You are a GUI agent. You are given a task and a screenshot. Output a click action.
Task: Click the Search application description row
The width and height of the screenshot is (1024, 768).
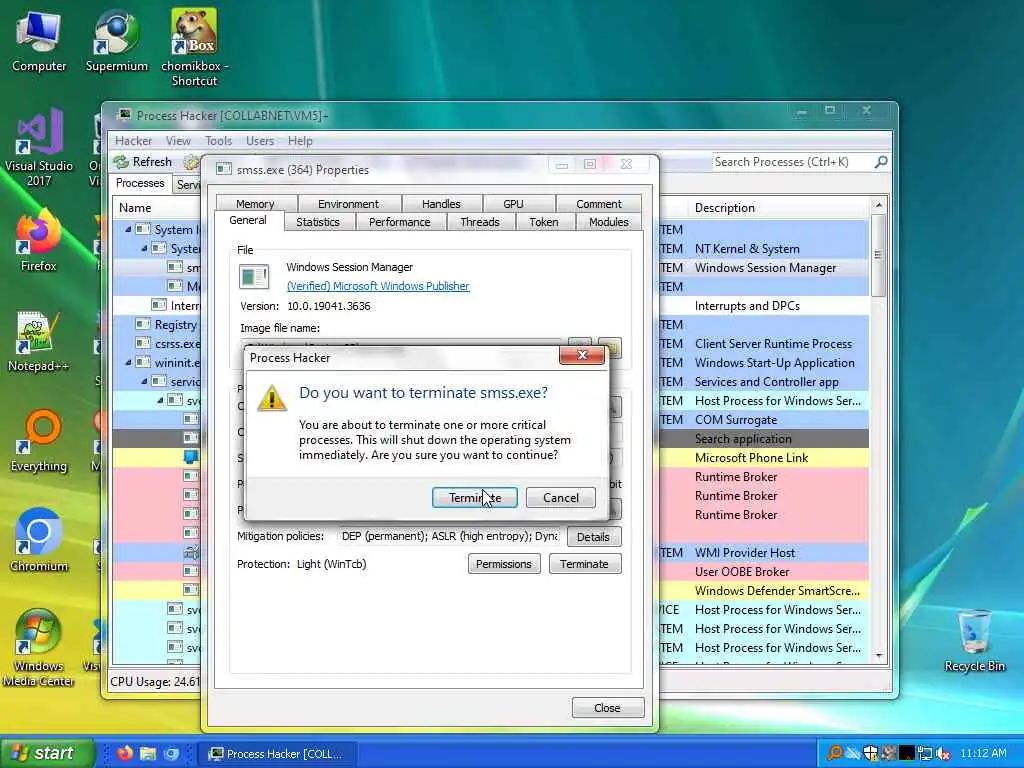[x=743, y=439]
